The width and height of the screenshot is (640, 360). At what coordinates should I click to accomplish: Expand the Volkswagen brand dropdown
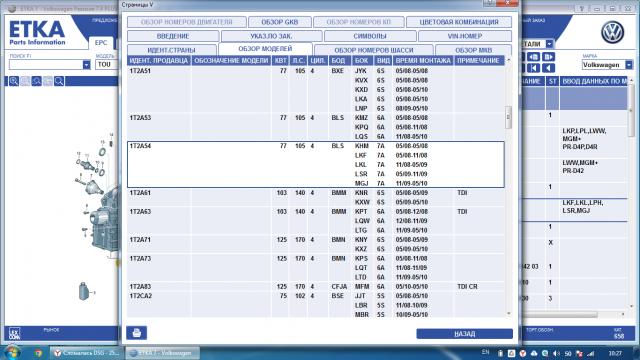629,64
